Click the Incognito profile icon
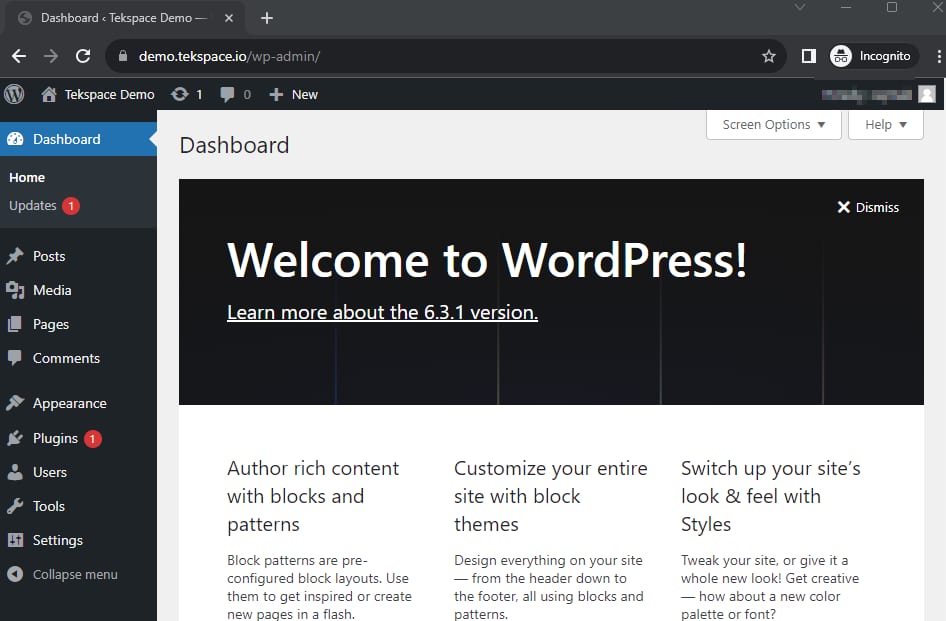Viewport: 946px width, 621px height. tap(840, 56)
